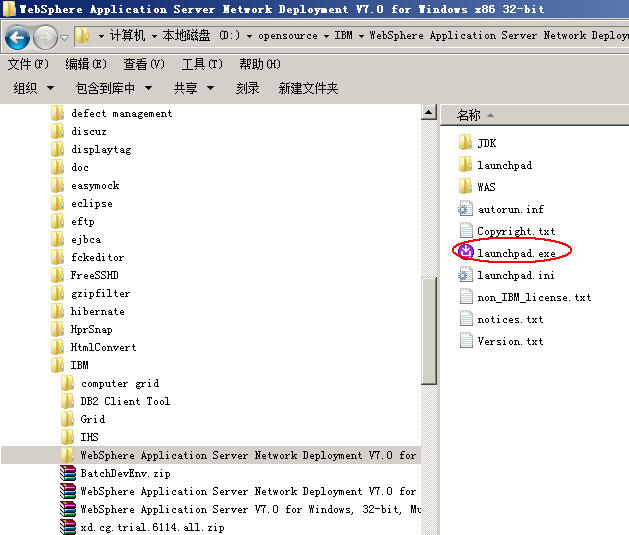
Task: Expand dropdown arrow after IBM breadcrumb
Action: click(x=361, y=36)
